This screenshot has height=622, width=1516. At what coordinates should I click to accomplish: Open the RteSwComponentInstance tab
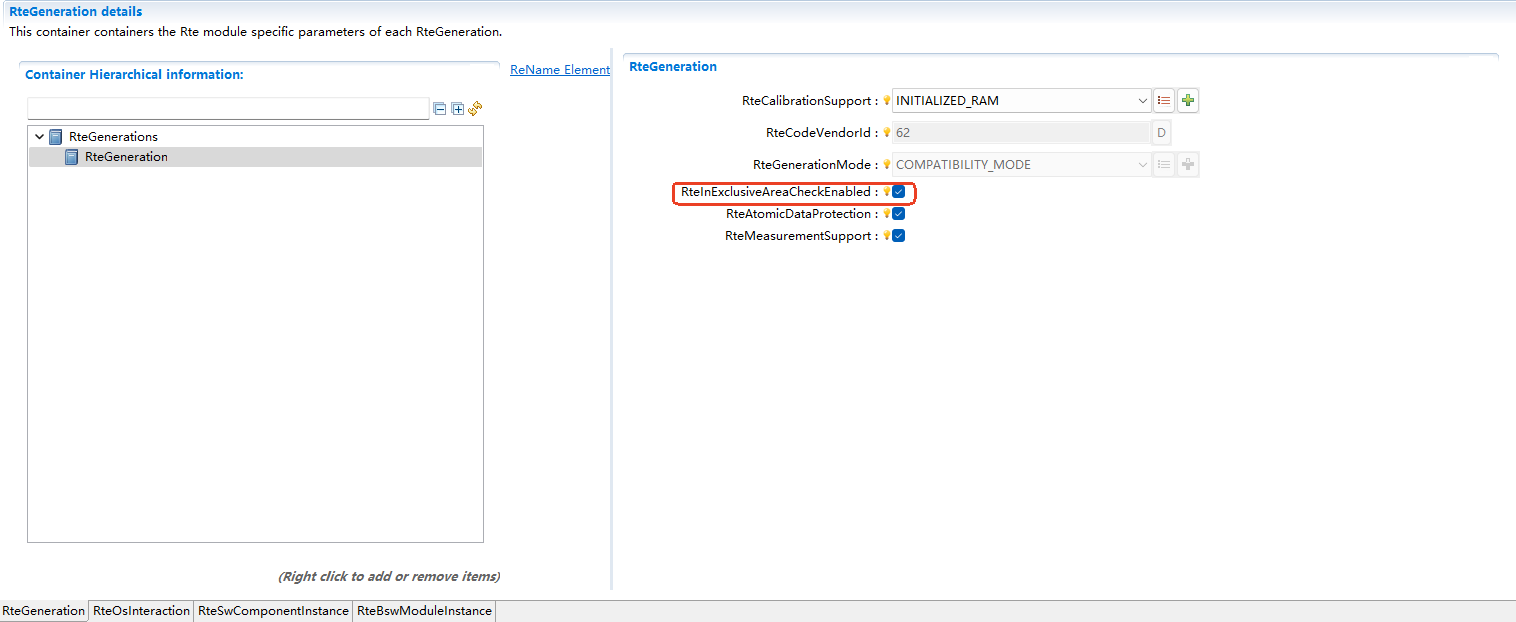point(273,611)
